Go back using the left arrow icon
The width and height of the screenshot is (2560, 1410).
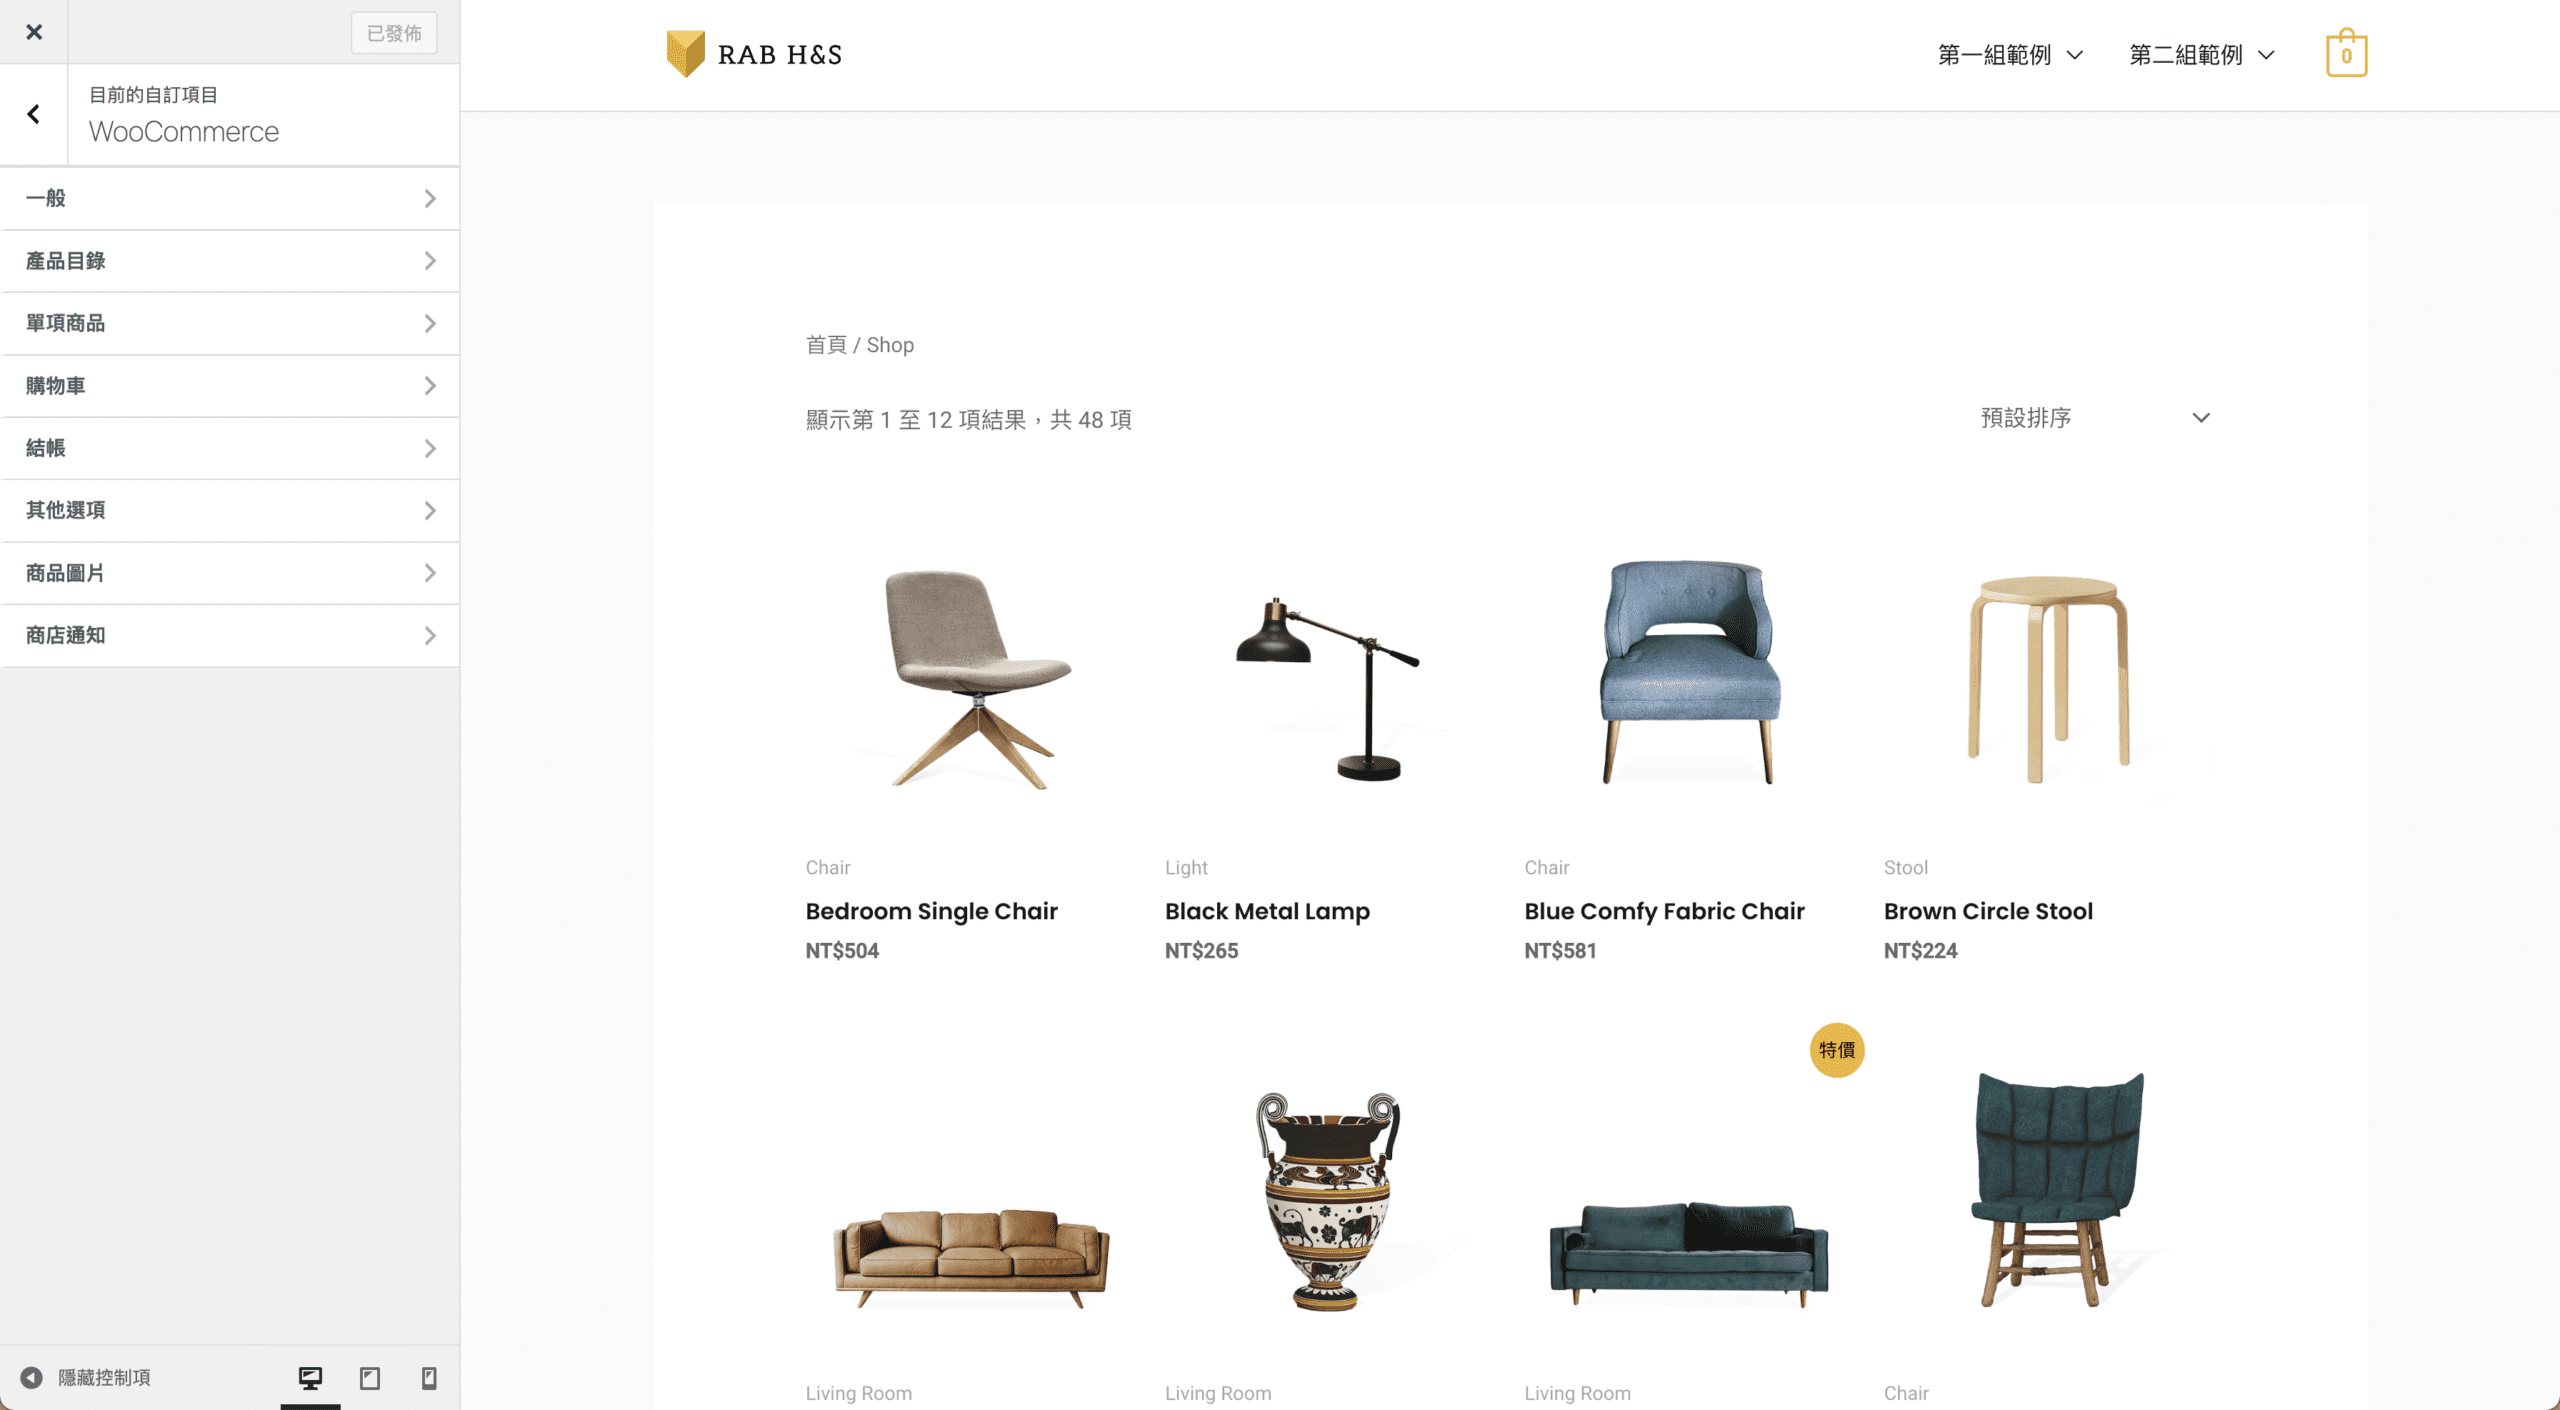point(34,115)
